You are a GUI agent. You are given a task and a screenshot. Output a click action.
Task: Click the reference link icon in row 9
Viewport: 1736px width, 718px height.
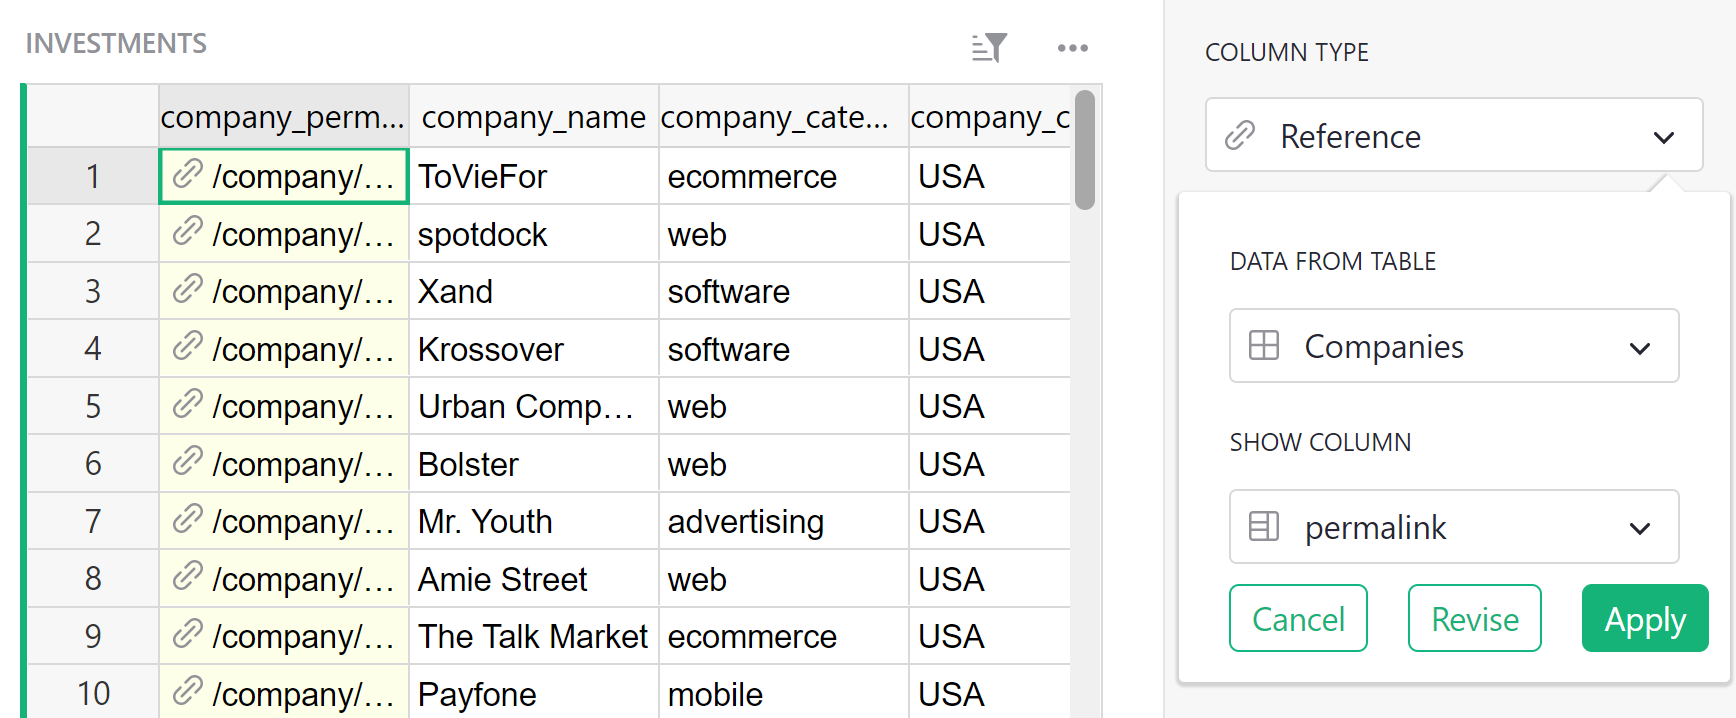coord(188,635)
